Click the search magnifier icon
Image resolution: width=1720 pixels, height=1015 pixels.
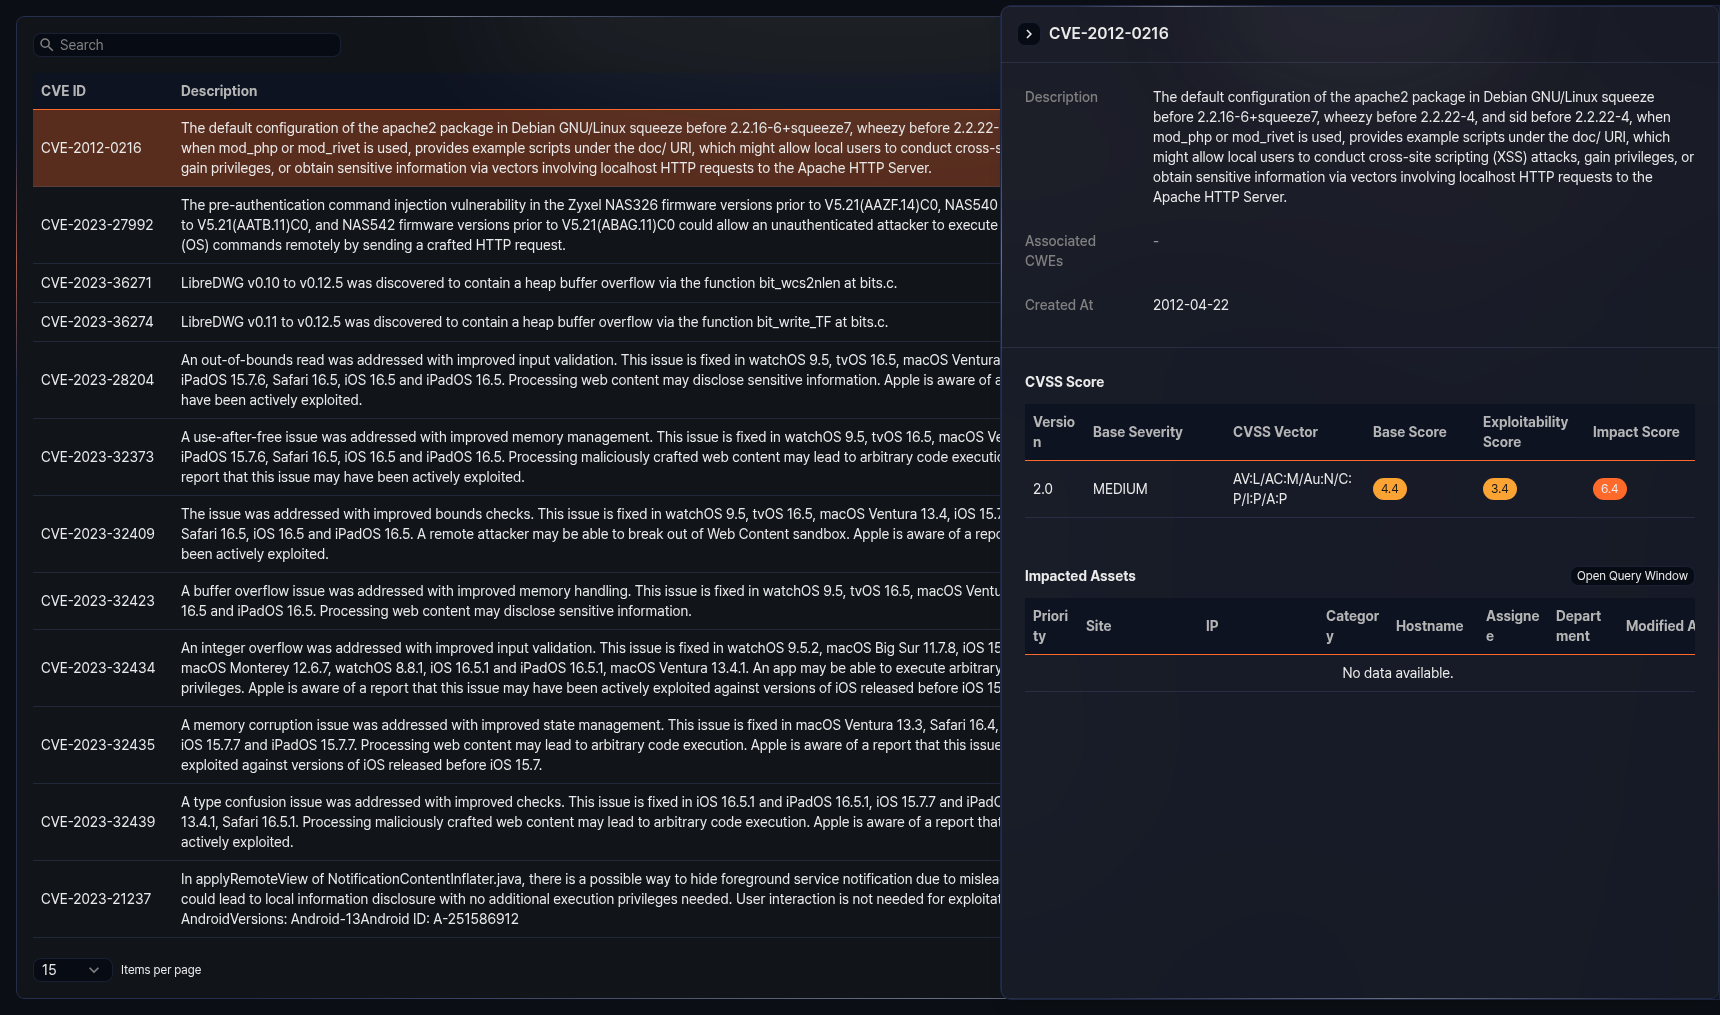click(x=46, y=45)
